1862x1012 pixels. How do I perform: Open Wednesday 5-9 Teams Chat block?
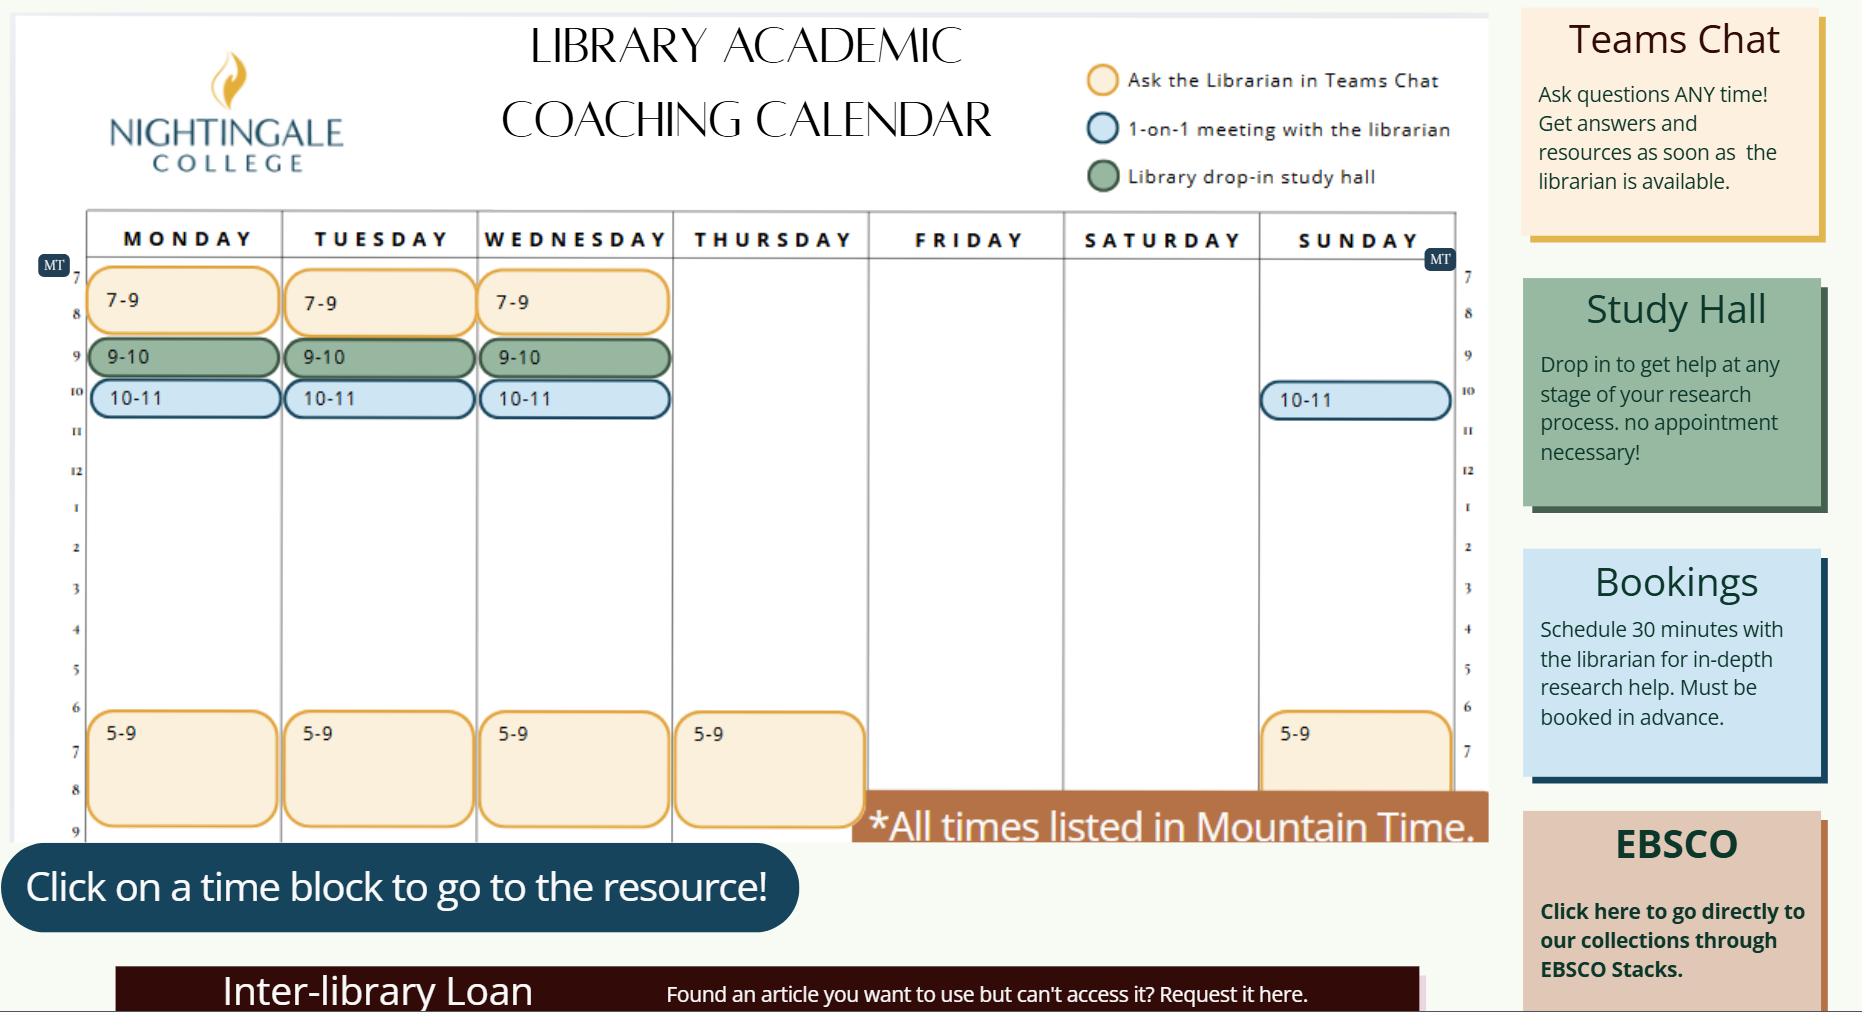574,768
